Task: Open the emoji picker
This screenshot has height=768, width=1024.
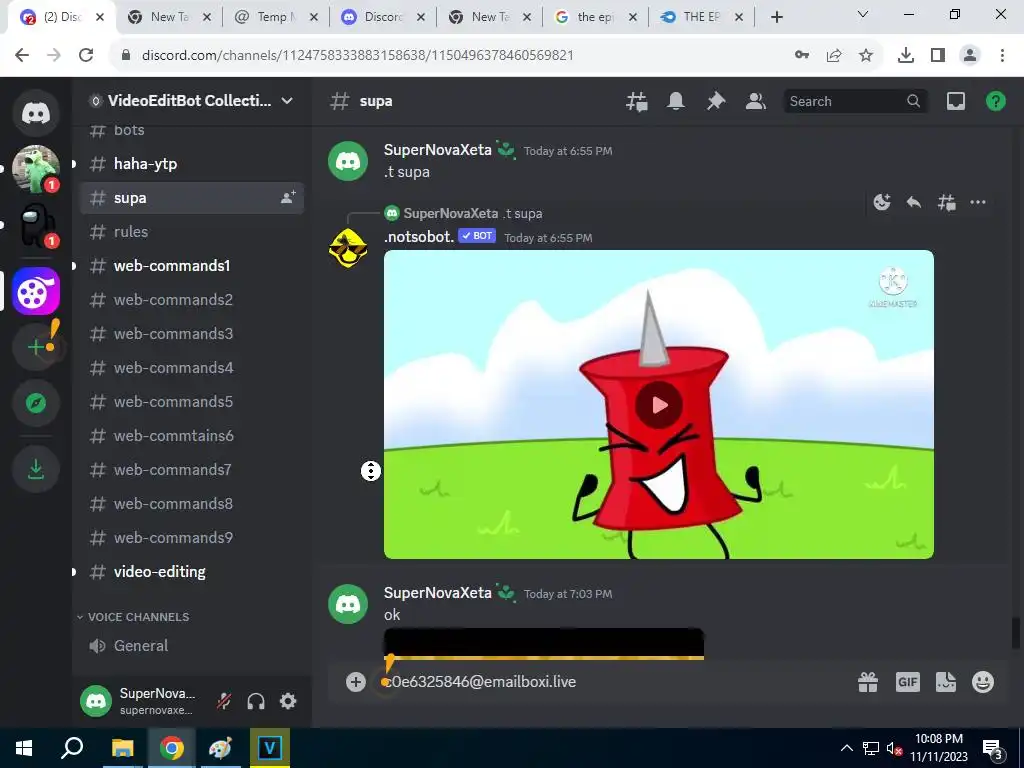Action: coord(983,682)
